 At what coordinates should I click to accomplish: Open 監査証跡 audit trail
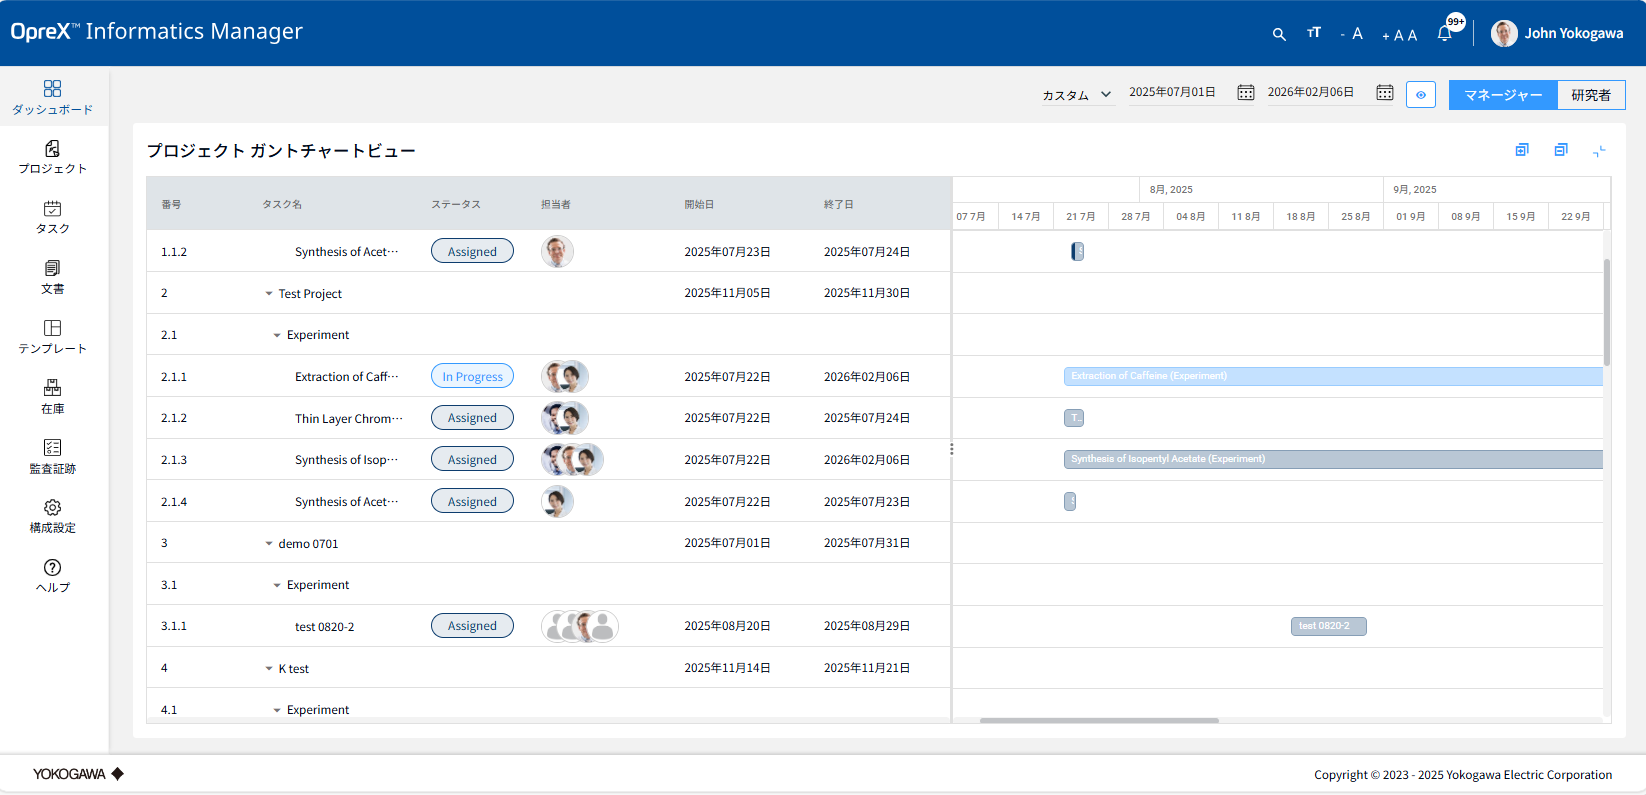(x=53, y=456)
